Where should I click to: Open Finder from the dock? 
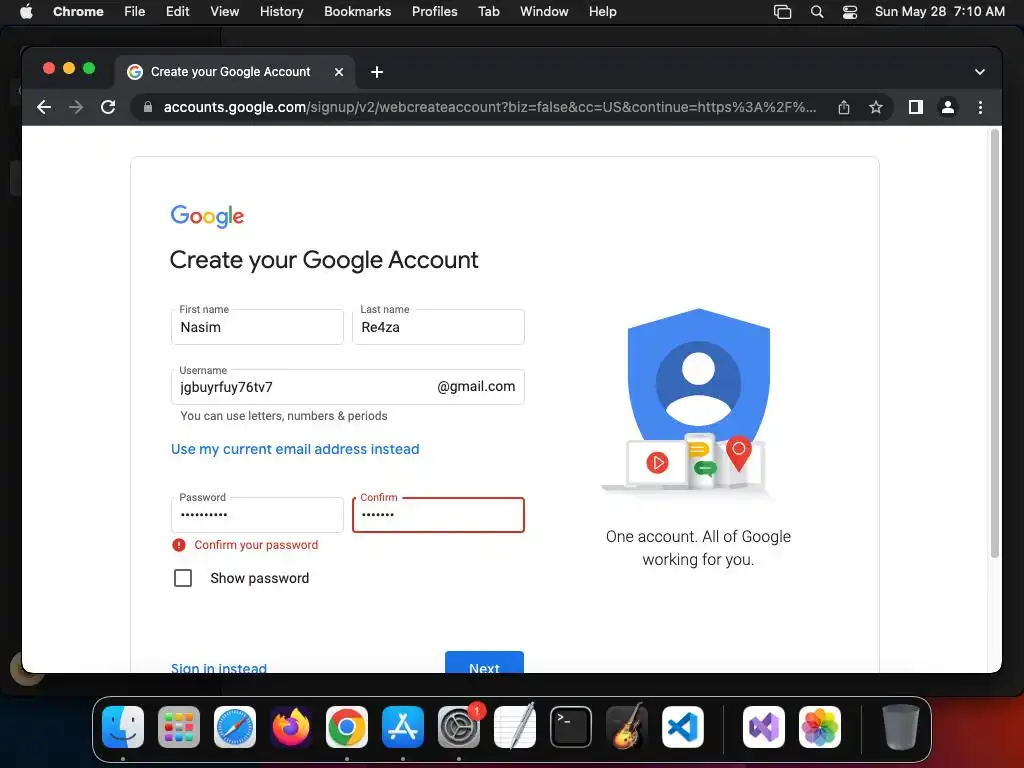click(x=123, y=727)
